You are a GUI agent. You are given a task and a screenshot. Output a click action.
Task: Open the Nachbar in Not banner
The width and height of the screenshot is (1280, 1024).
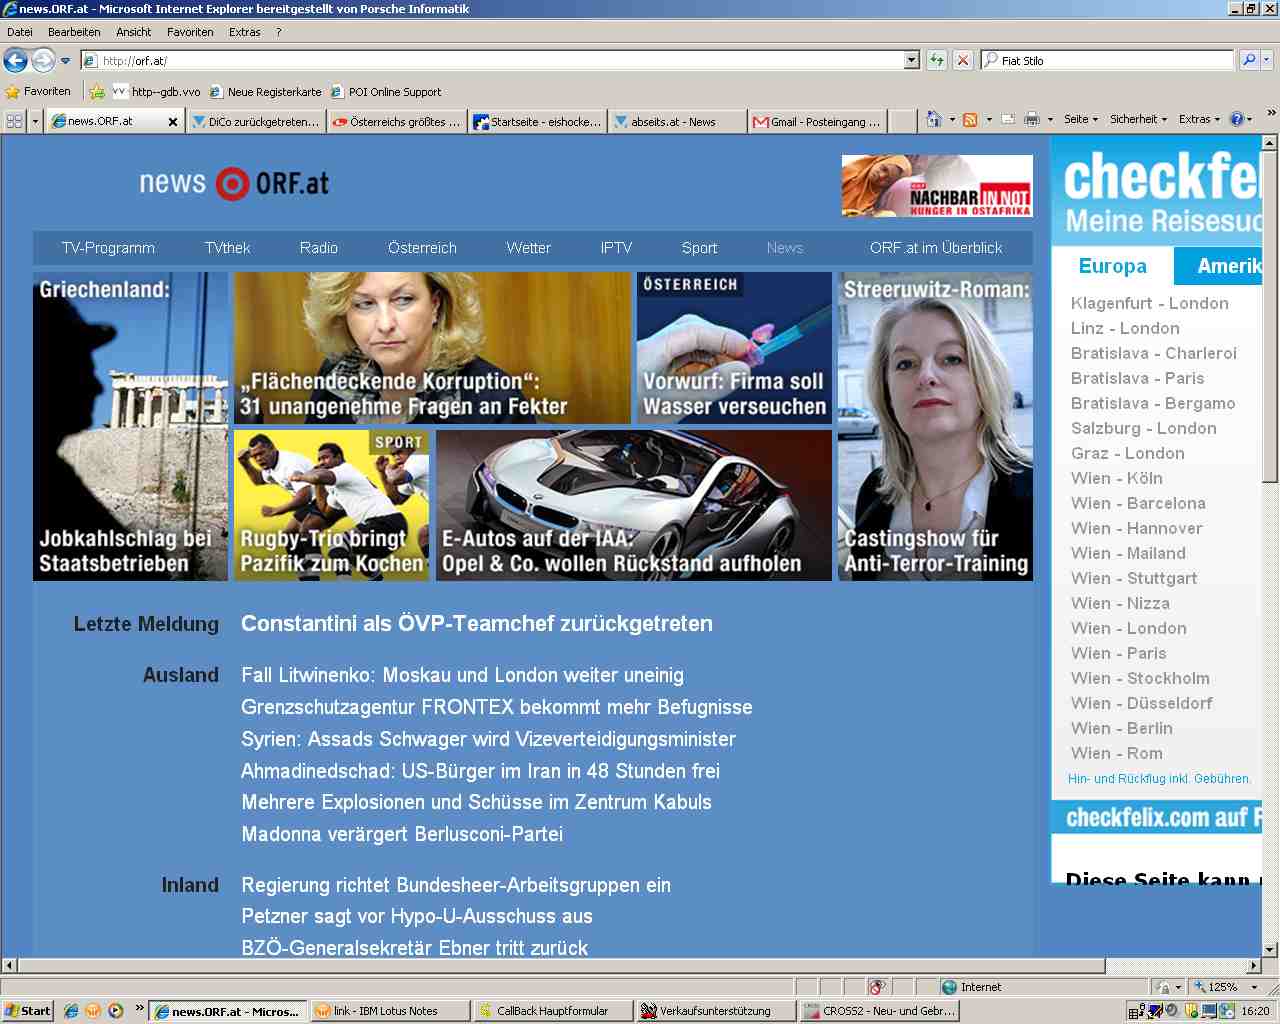[937, 186]
